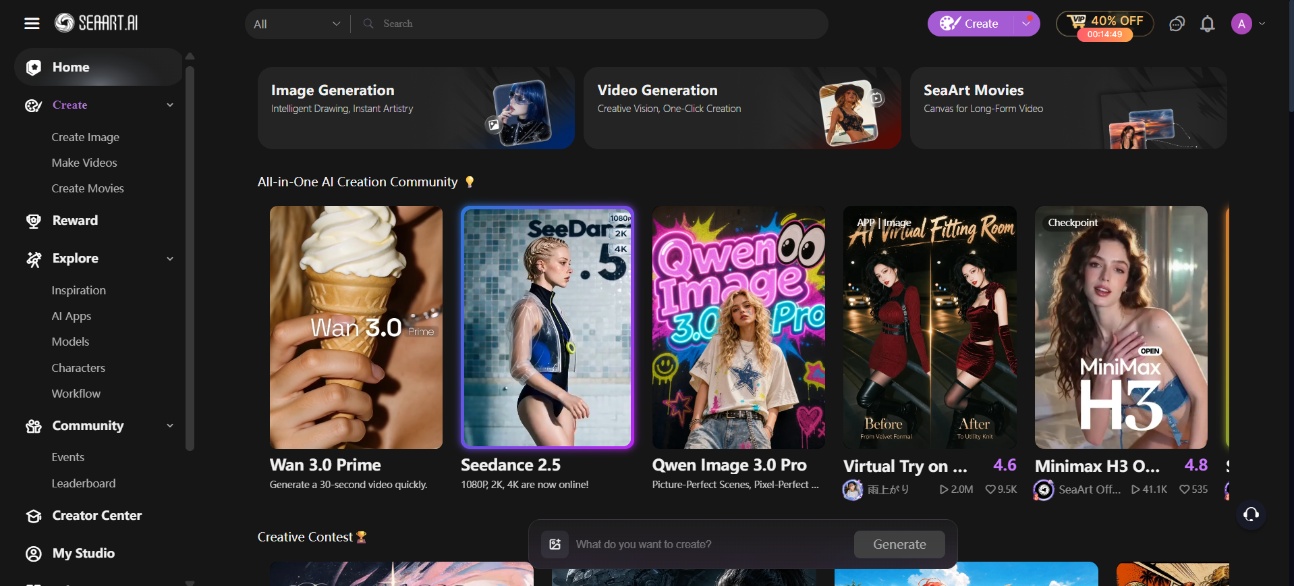Open the Video Generation card

tap(742, 108)
